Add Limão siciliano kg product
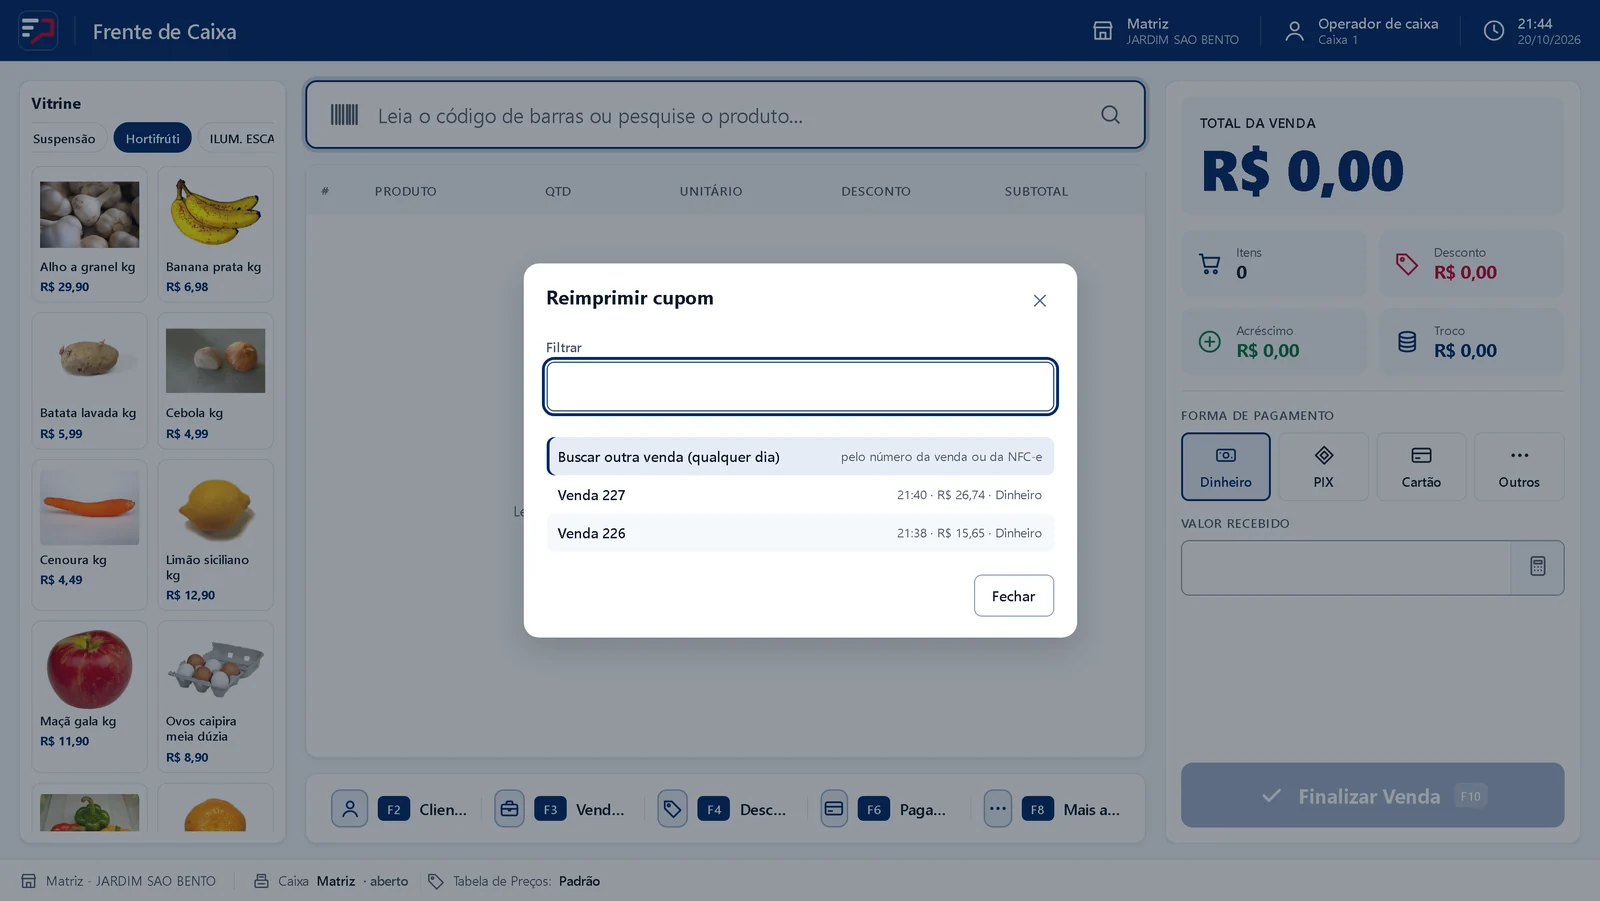The height and width of the screenshot is (901, 1600). point(215,535)
